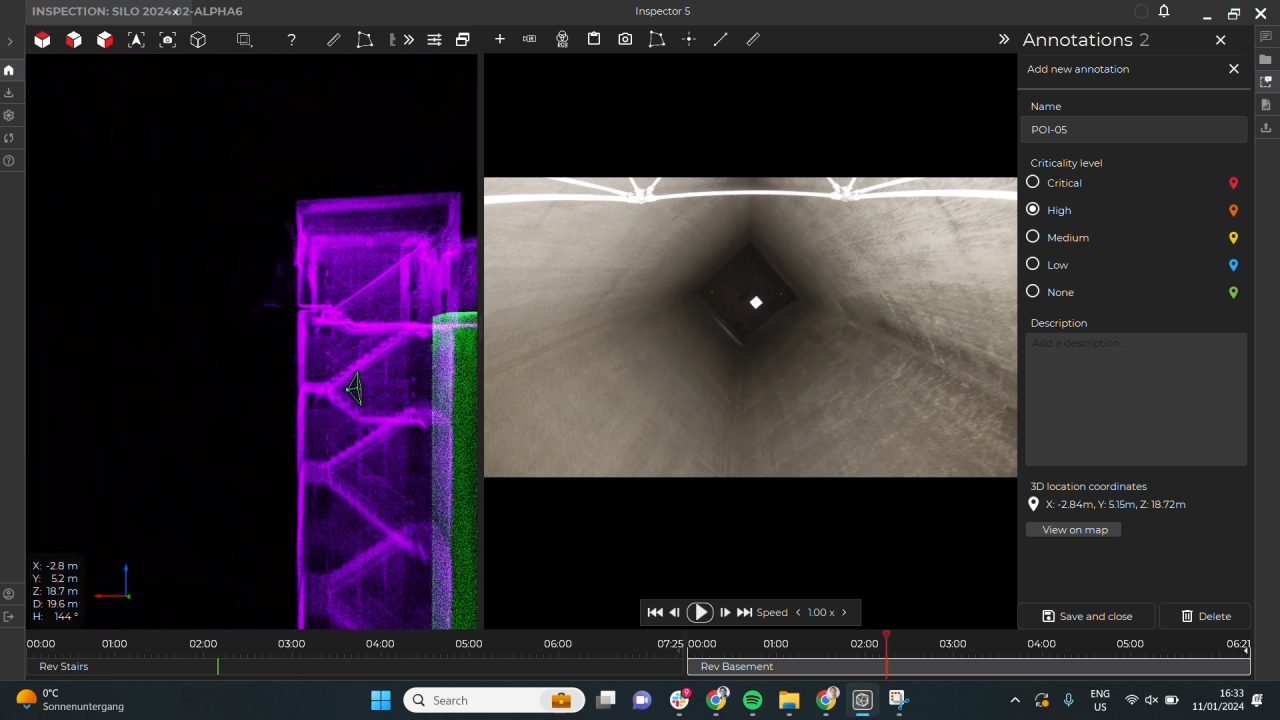Increase playback speed with right arrow
The width and height of the screenshot is (1280, 720).
844,612
